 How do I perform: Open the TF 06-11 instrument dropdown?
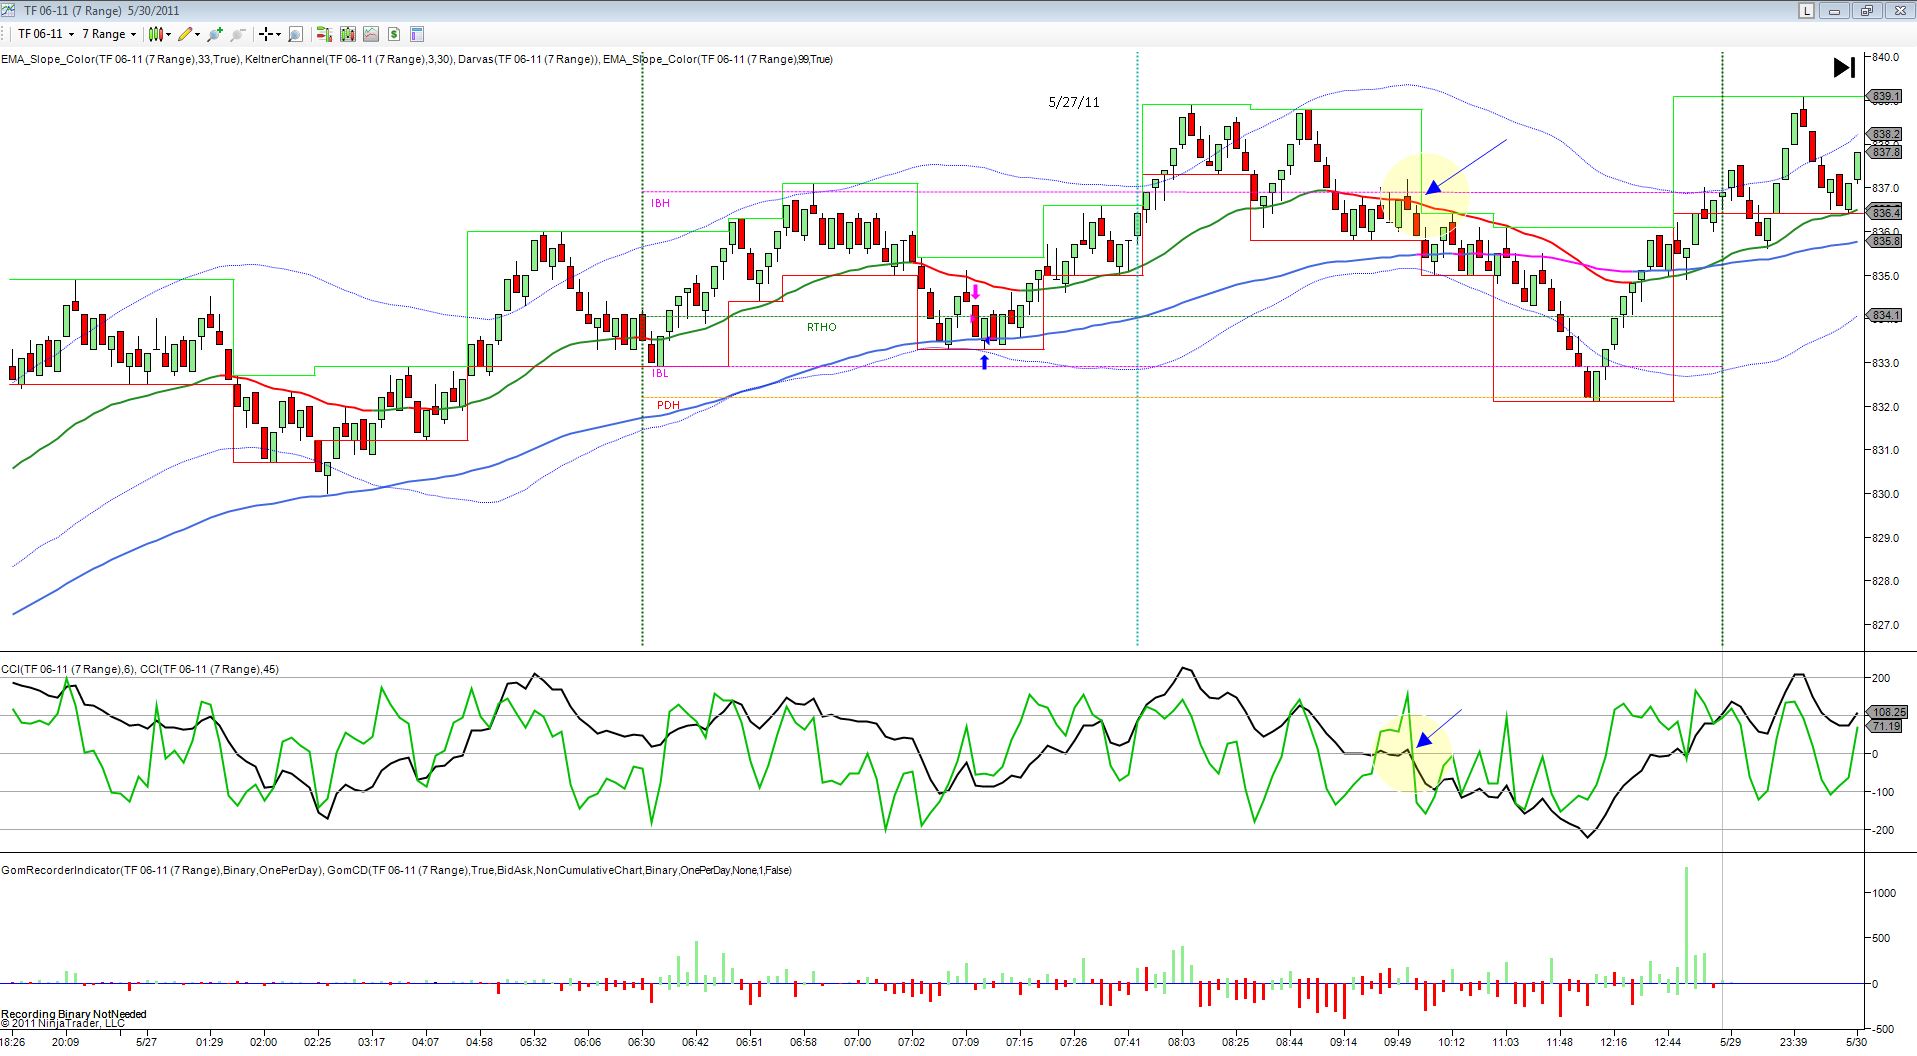(x=46, y=34)
